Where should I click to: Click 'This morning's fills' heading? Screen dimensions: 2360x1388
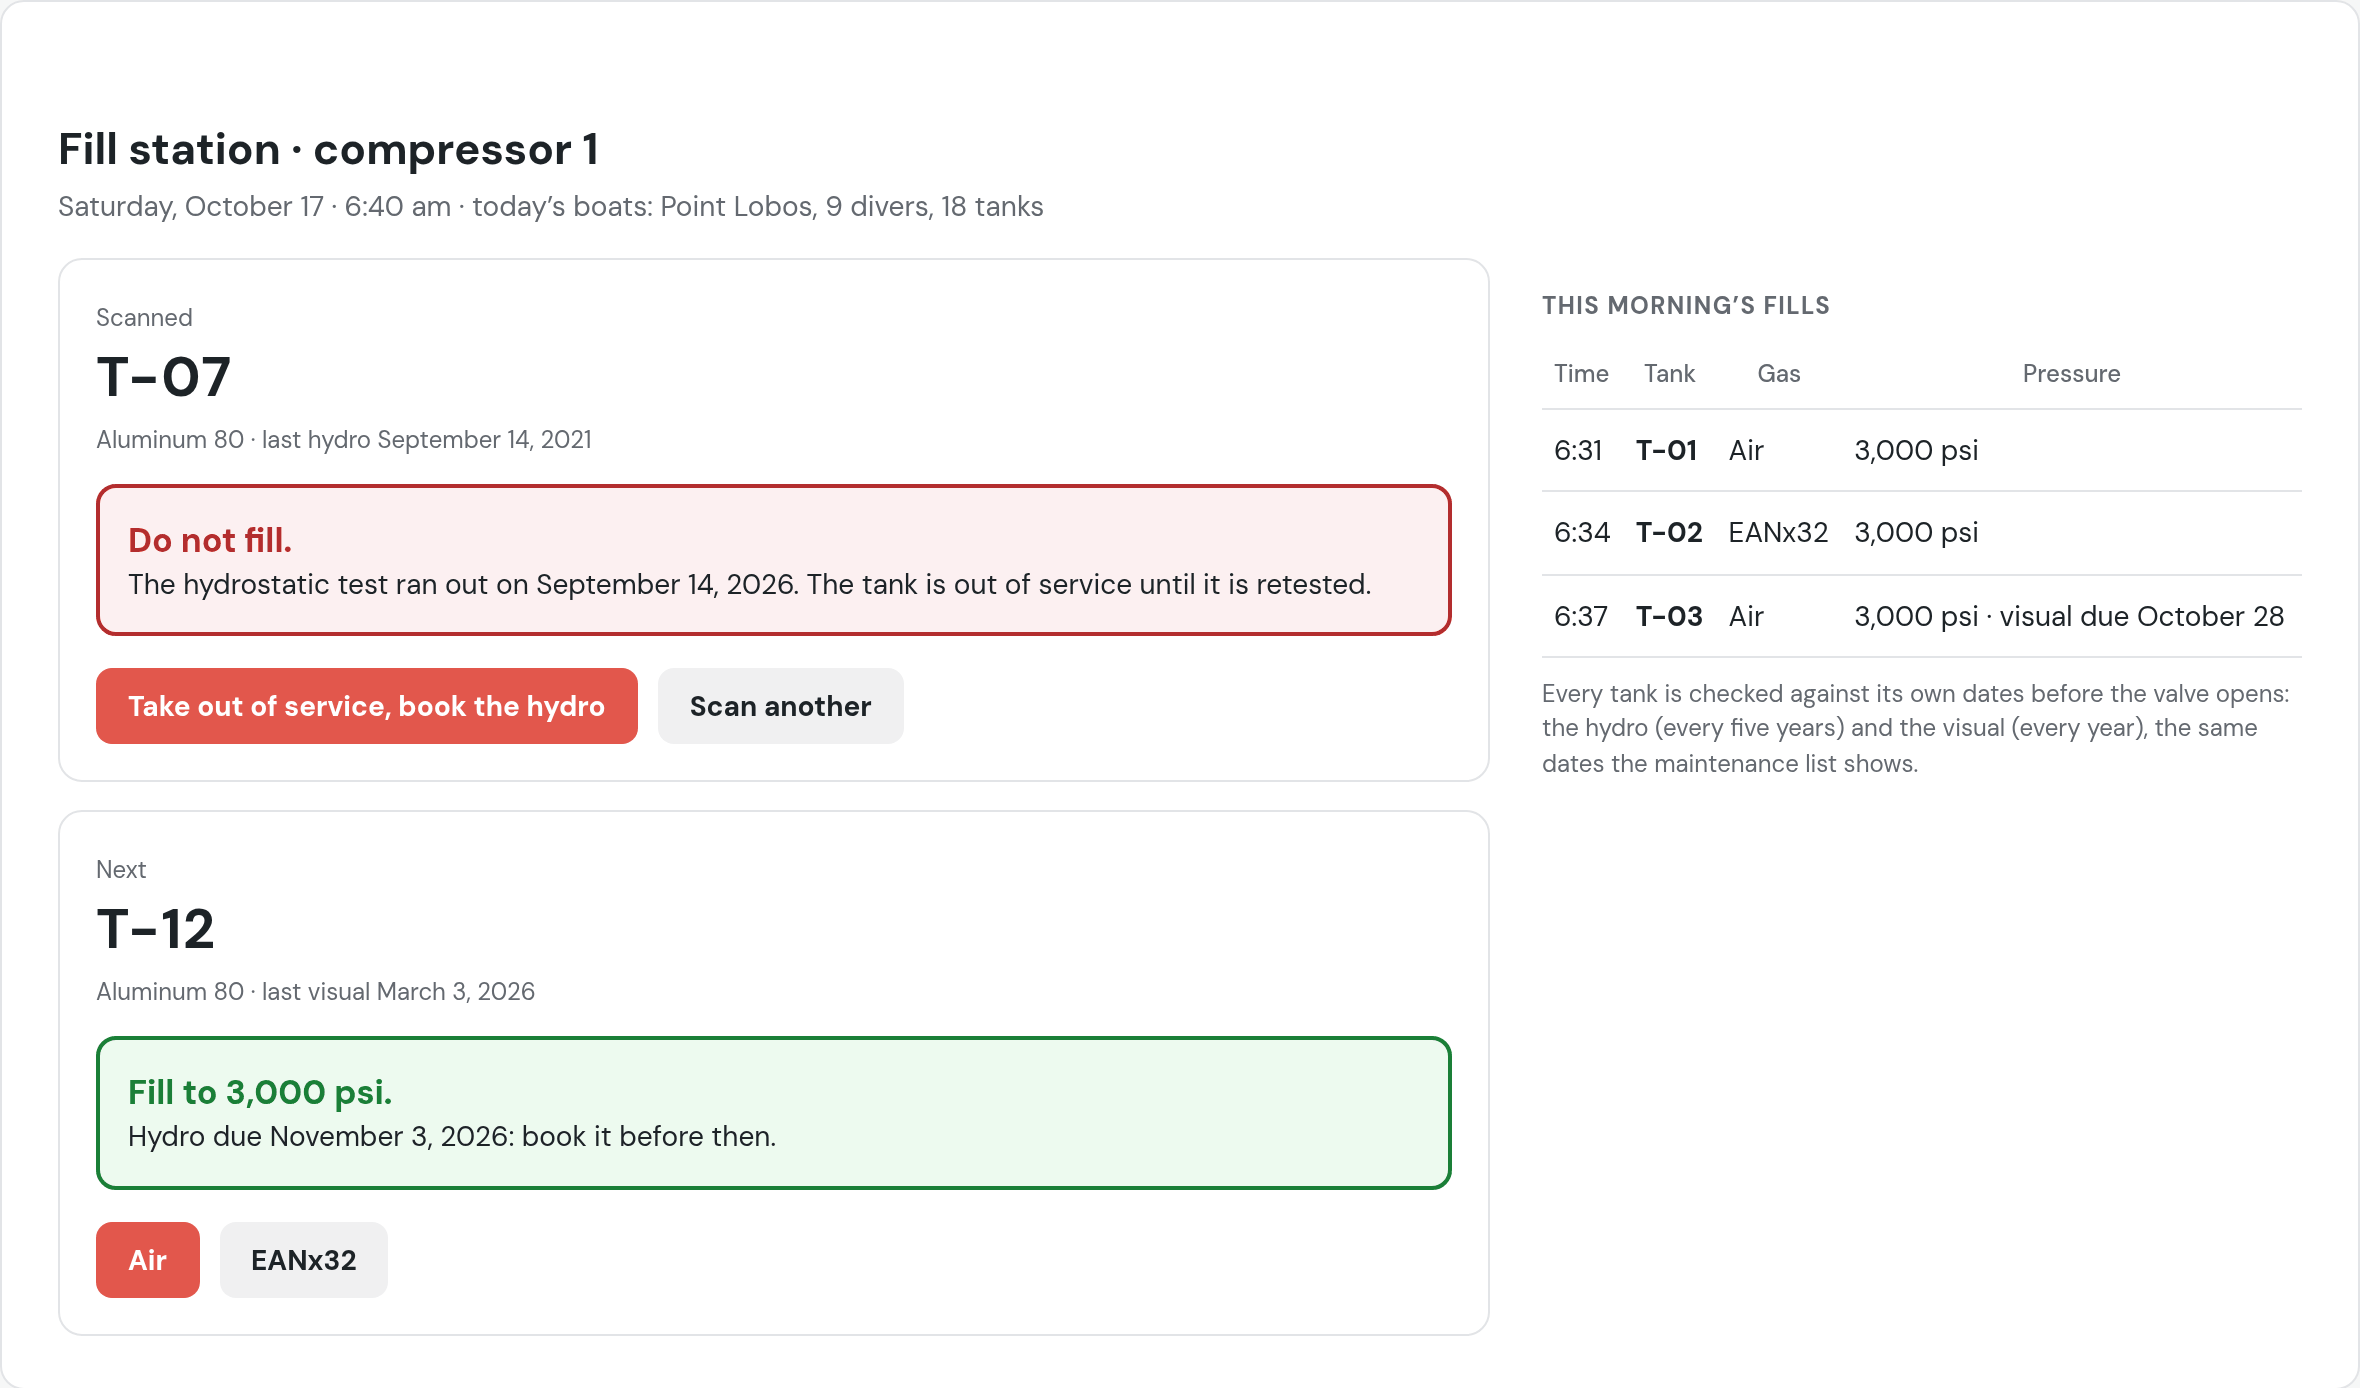(1686, 305)
